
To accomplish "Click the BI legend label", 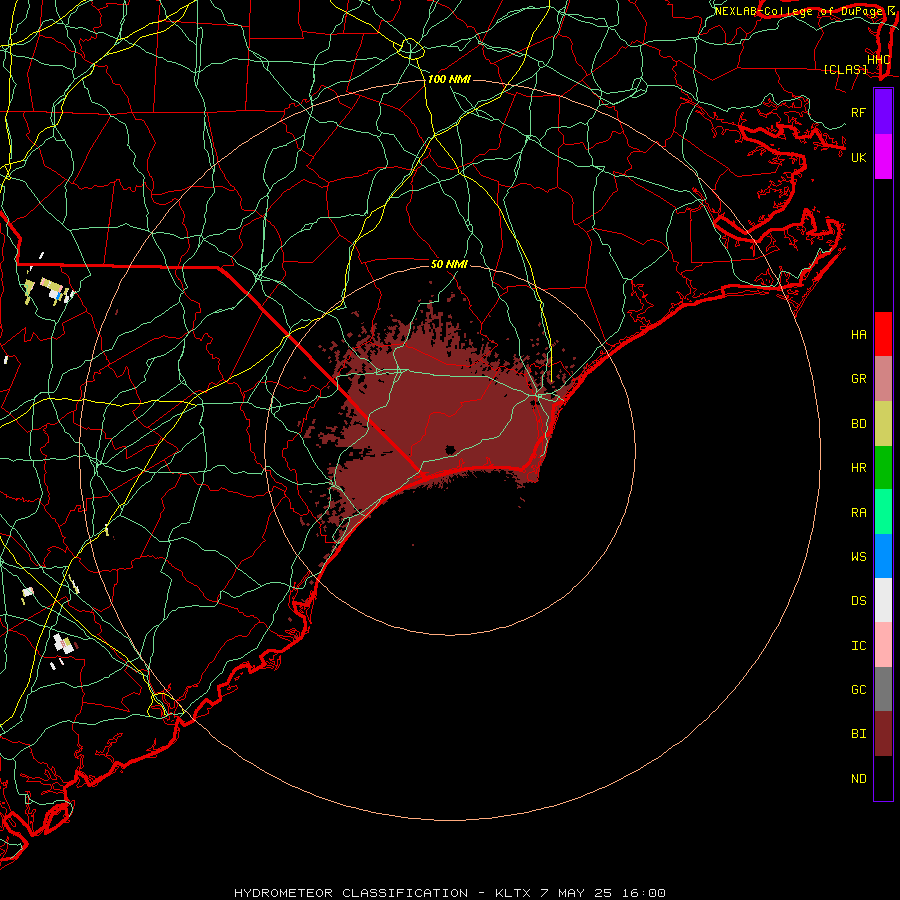I will click(858, 734).
